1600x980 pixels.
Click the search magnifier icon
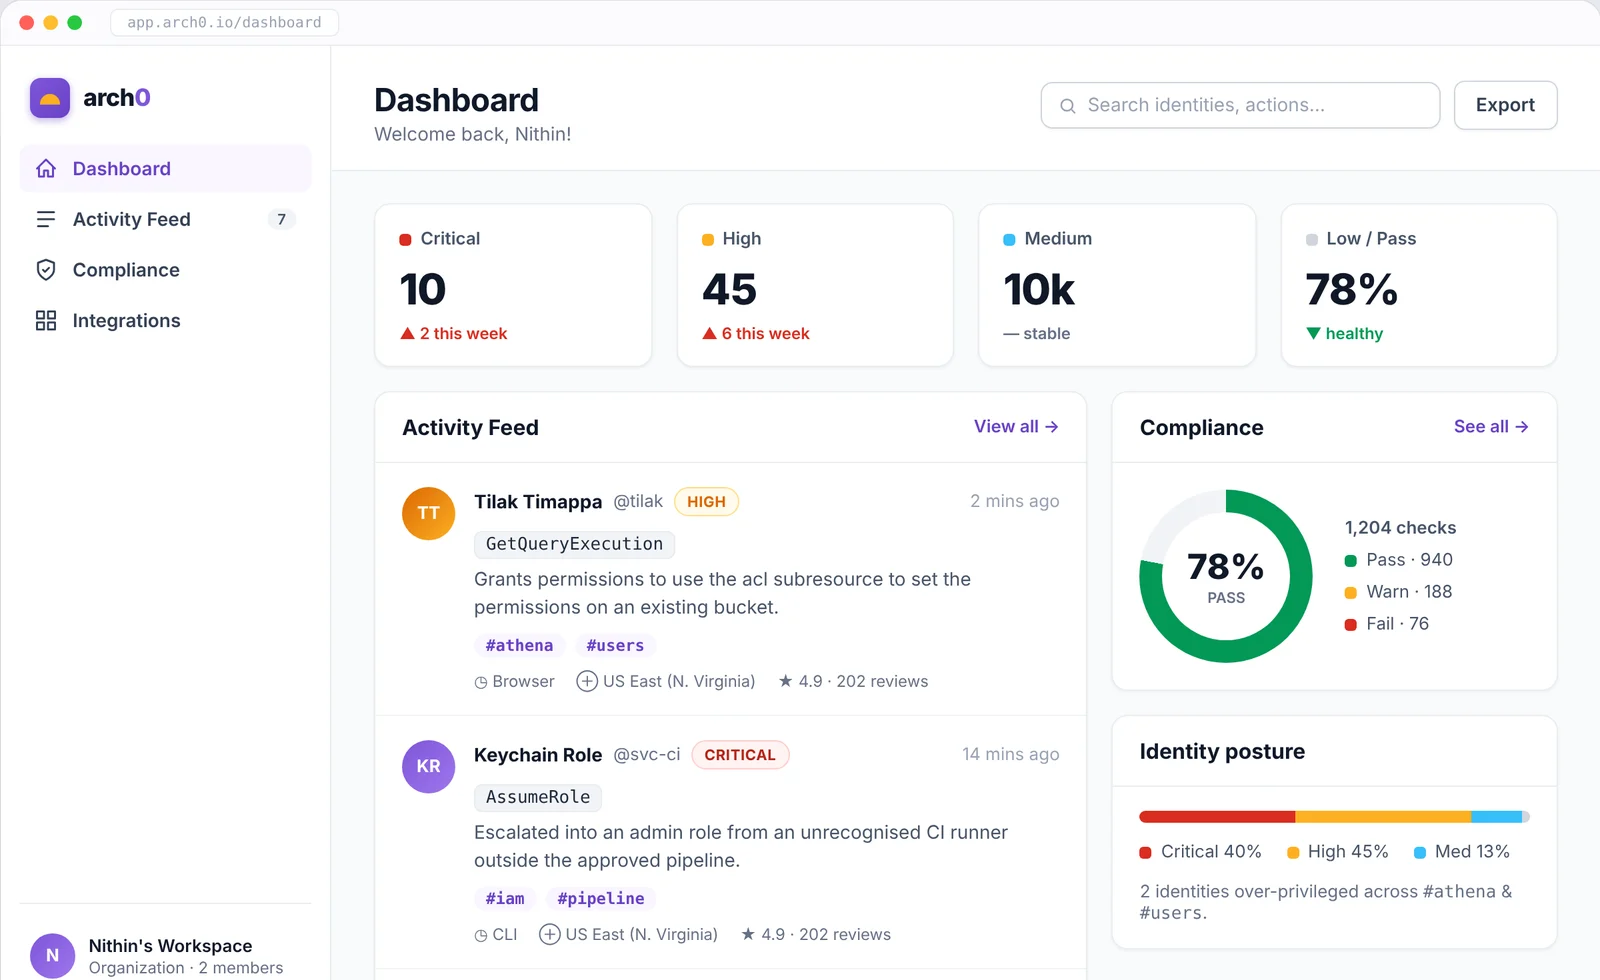[x=1068, y=106]
